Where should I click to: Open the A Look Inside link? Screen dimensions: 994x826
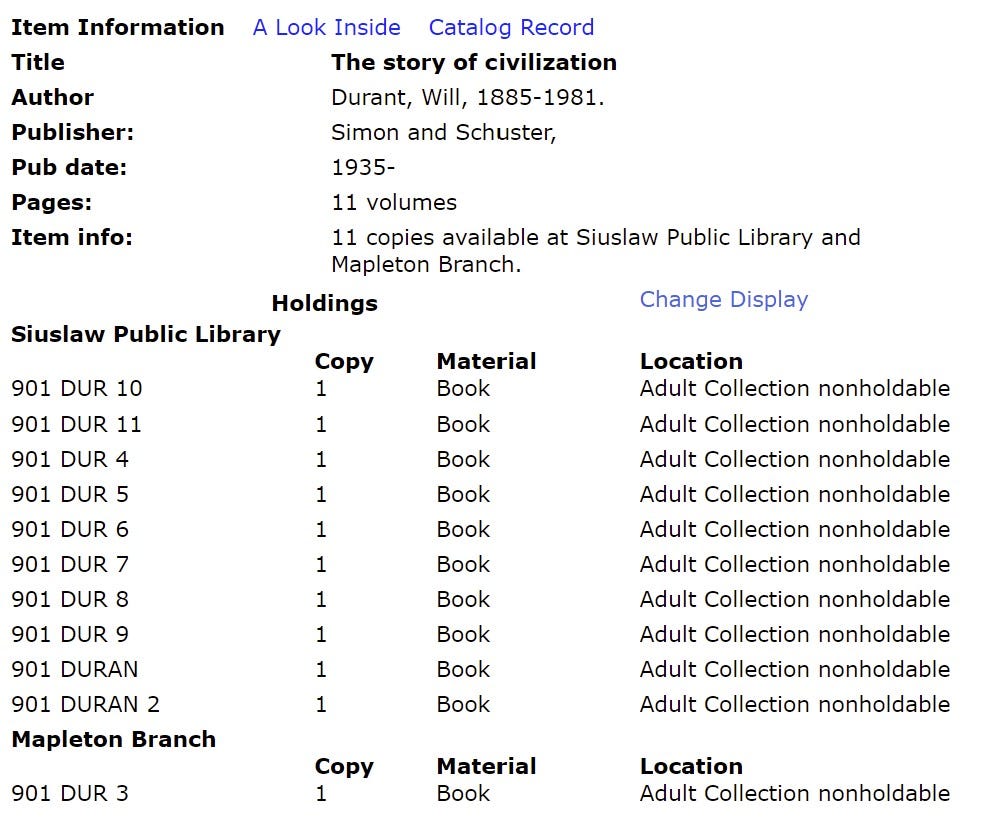point(326,27)
